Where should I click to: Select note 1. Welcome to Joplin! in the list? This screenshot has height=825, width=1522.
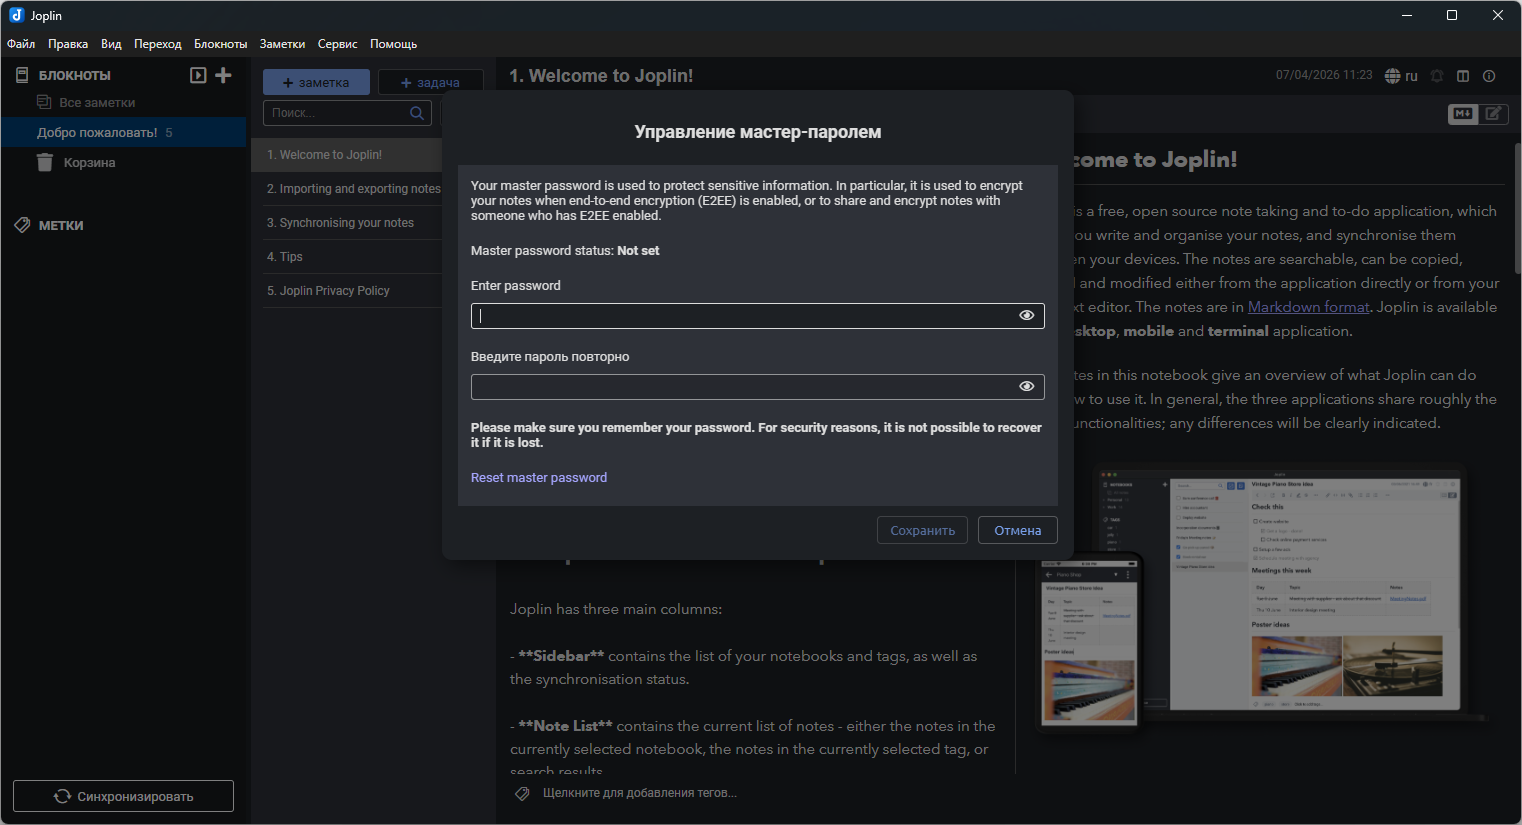347,155
